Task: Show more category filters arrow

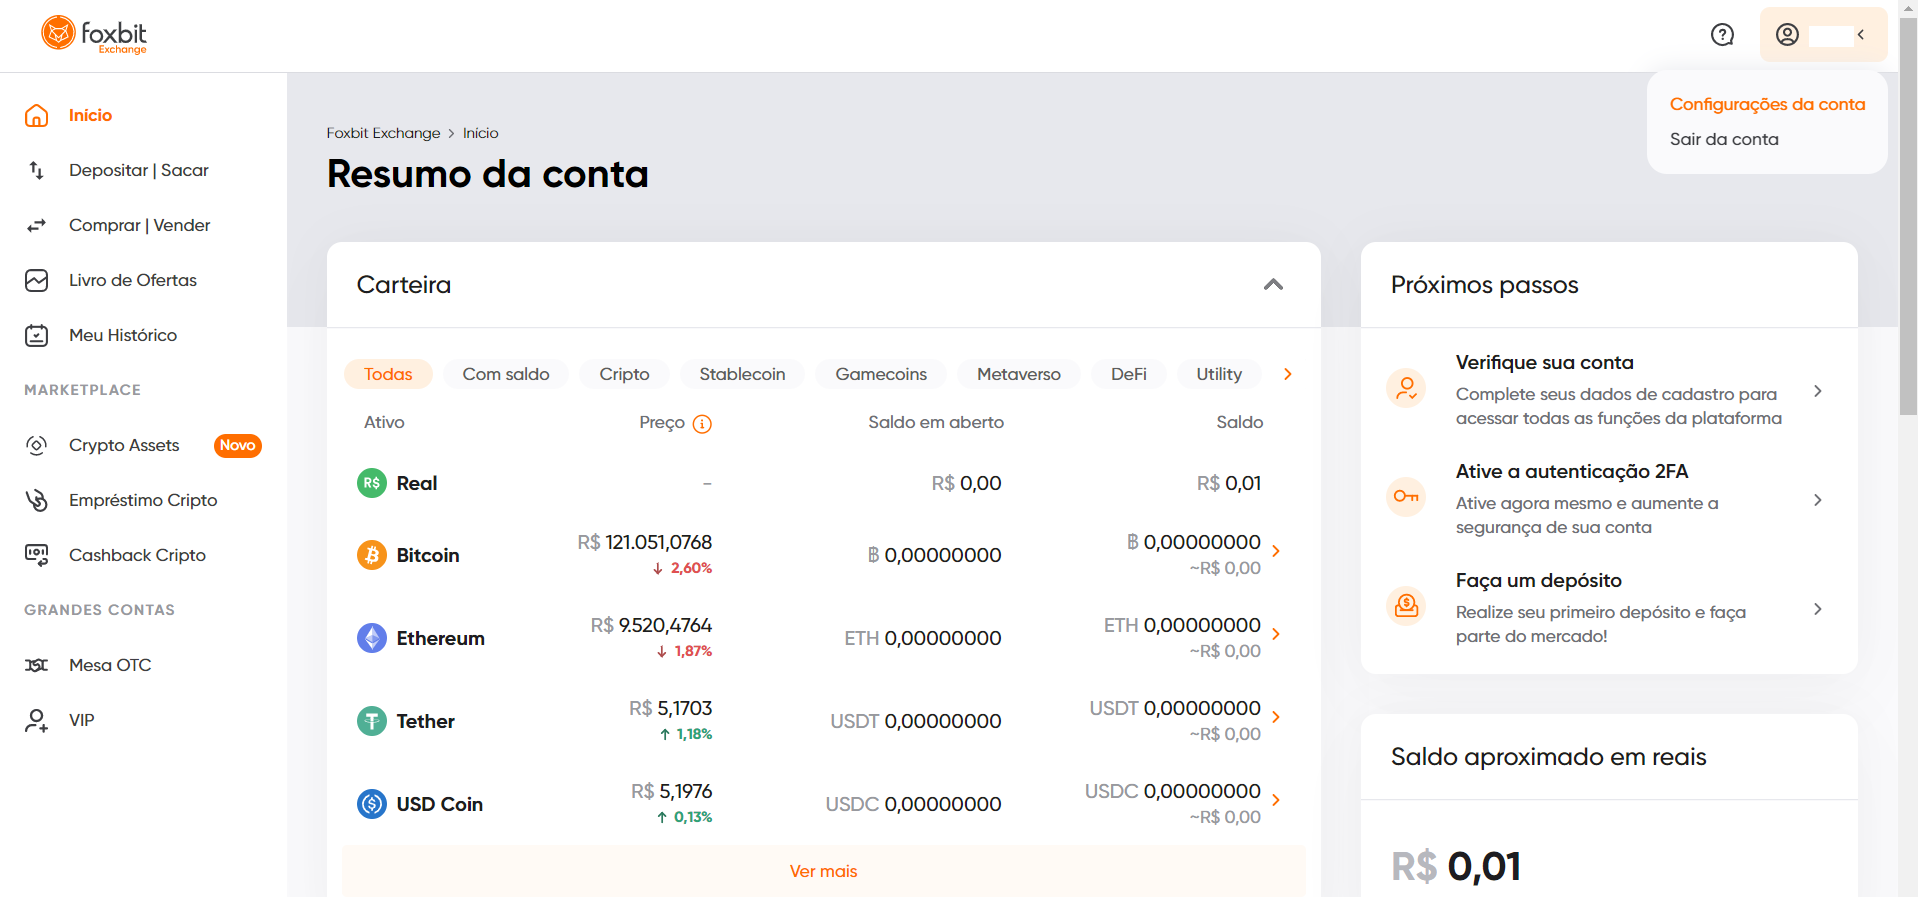Action: (x=1288, y=374)
